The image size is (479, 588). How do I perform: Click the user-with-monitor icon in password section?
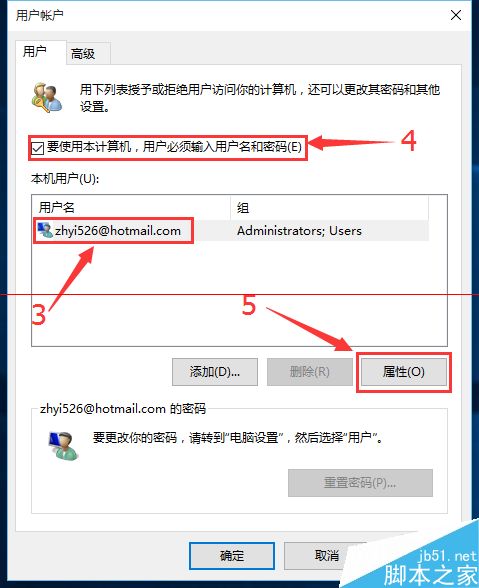pyautogui.click(x=63, y=445)
